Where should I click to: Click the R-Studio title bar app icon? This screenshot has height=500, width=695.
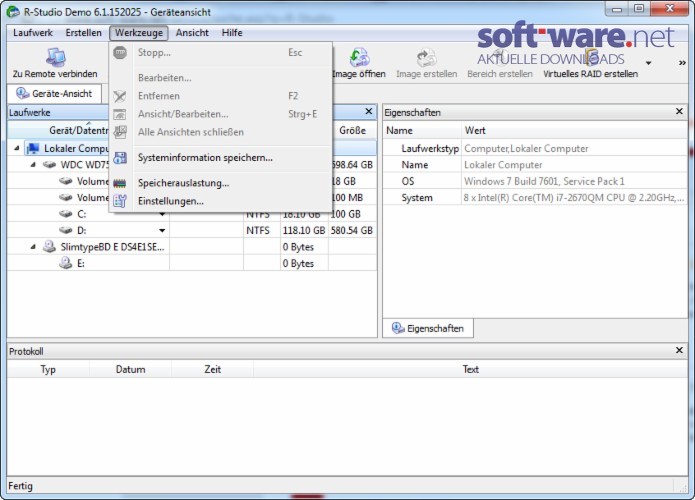click(13, 12)
